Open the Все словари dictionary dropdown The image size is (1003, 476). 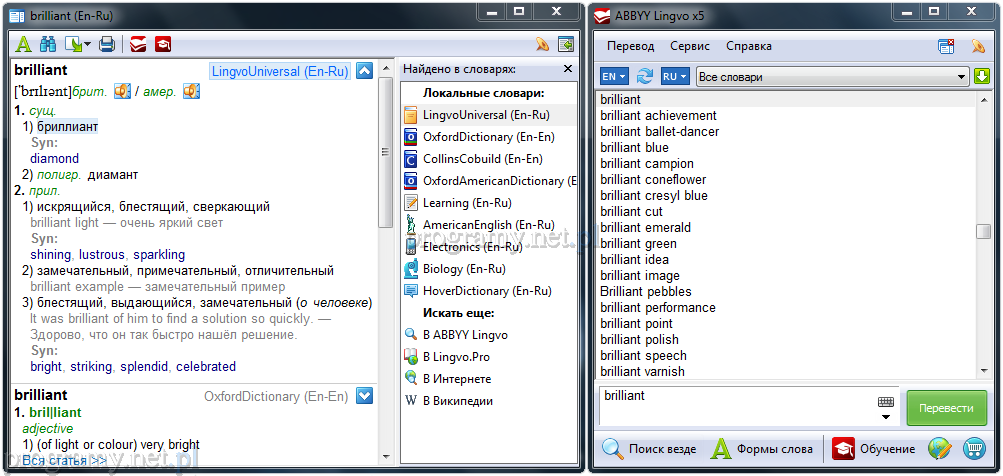coord(832,77)
